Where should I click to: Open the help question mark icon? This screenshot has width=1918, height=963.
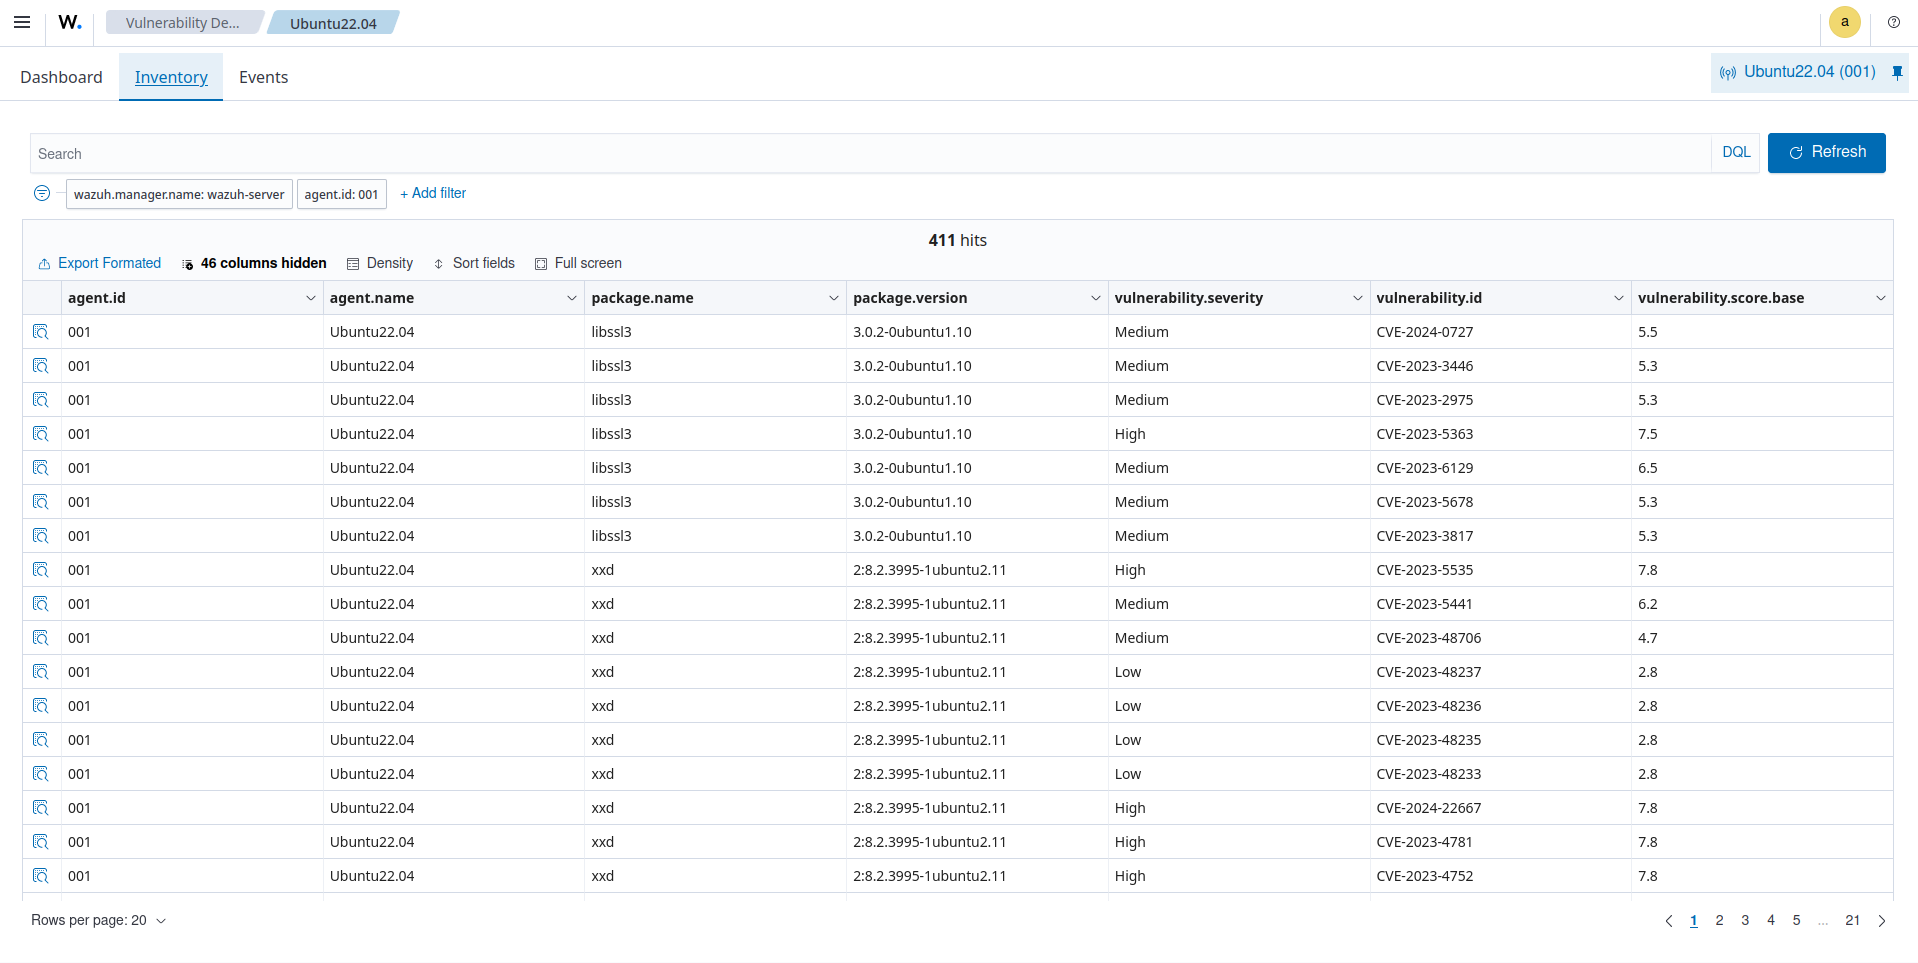1893,21
